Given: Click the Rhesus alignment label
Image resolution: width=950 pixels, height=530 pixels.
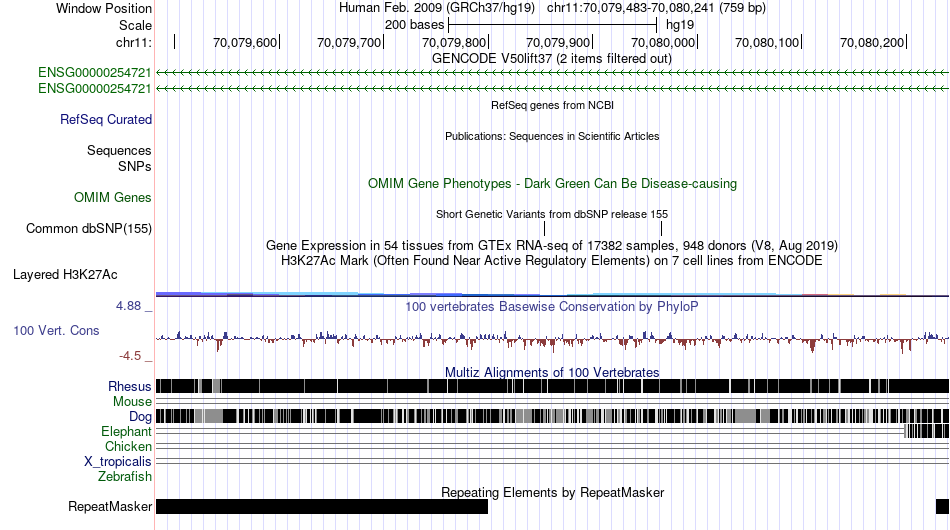Looking at the screenshot, I should [x=130, y=386].
